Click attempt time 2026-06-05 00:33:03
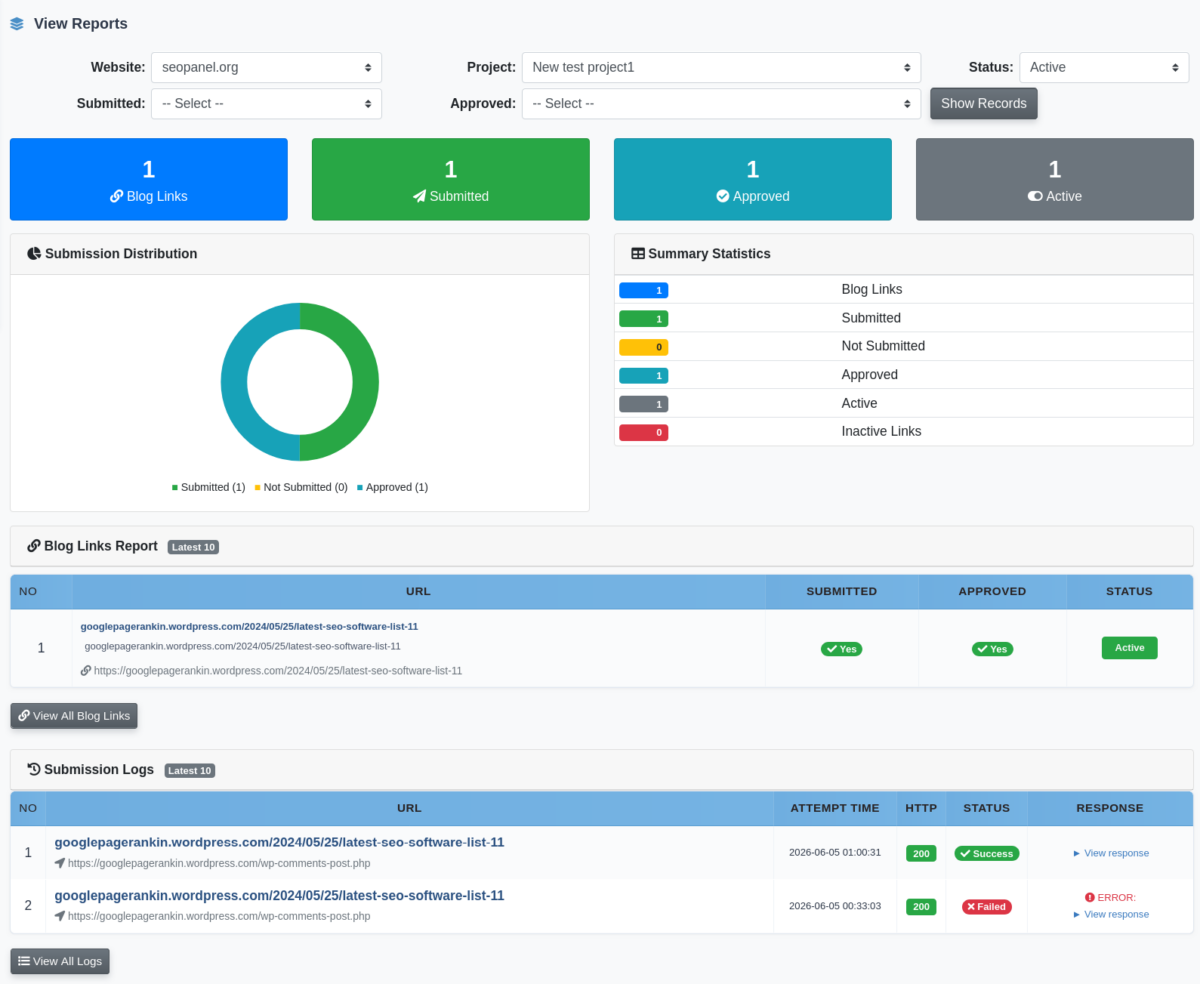This screenshot has height=984, width=1200. (835, 905)
